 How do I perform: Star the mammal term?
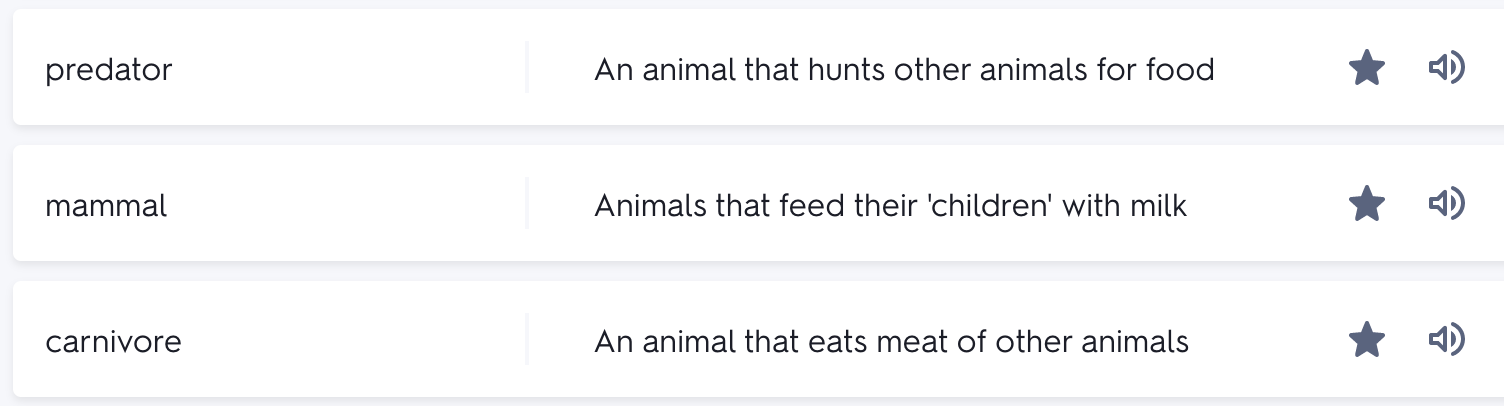[1366, 205]
